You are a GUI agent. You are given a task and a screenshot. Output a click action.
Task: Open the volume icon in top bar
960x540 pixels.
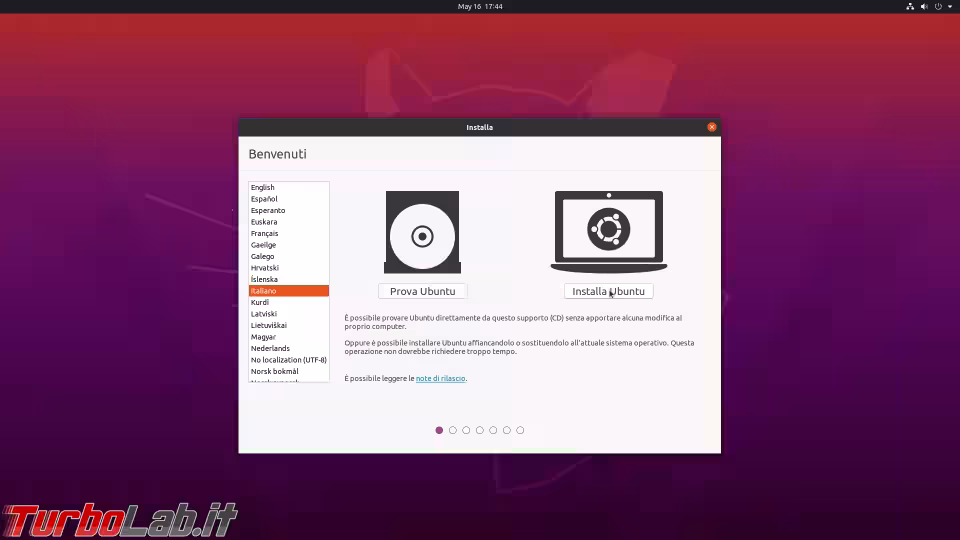tap(924, 6)
